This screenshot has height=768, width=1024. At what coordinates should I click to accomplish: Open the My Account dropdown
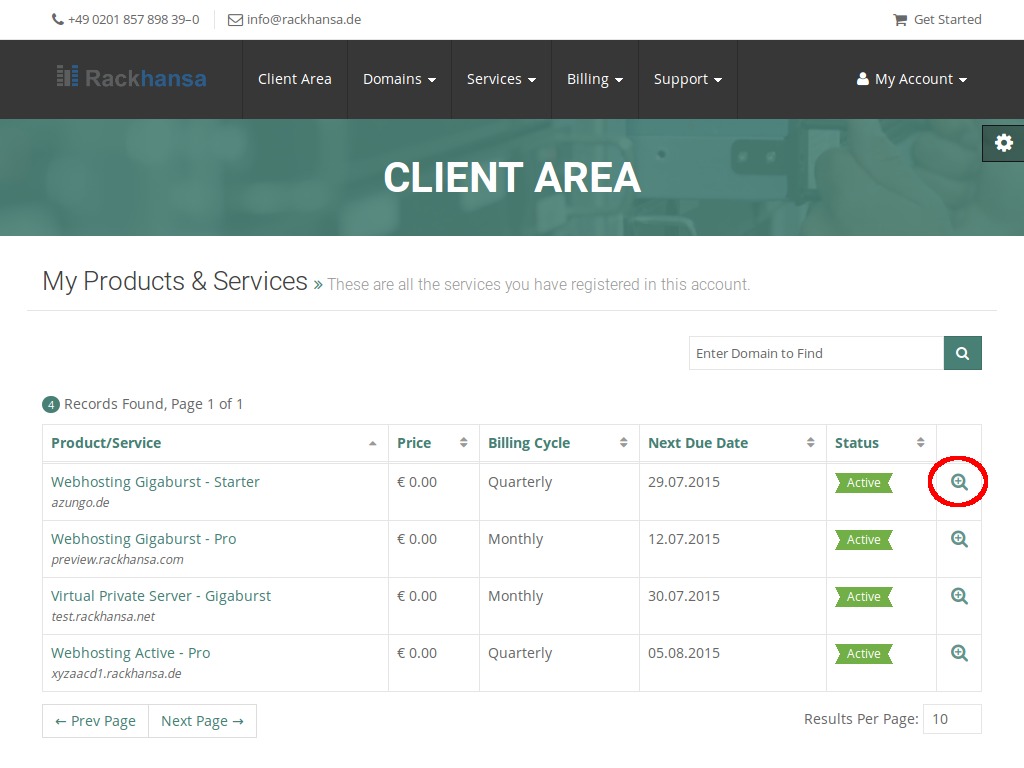(x=912, y=79)
